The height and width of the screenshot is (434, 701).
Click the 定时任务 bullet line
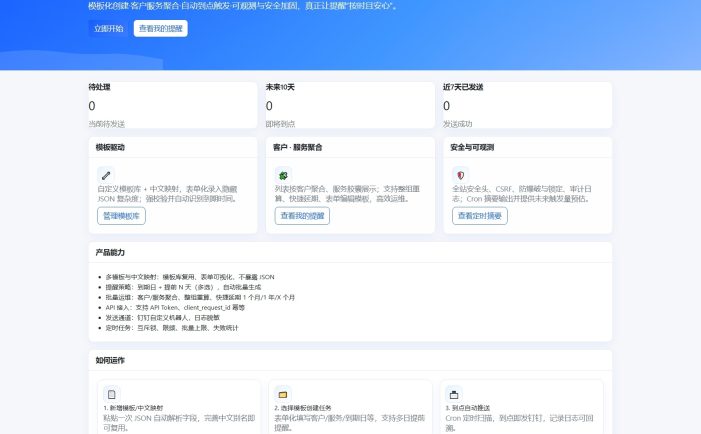click(x=172, y=328)
